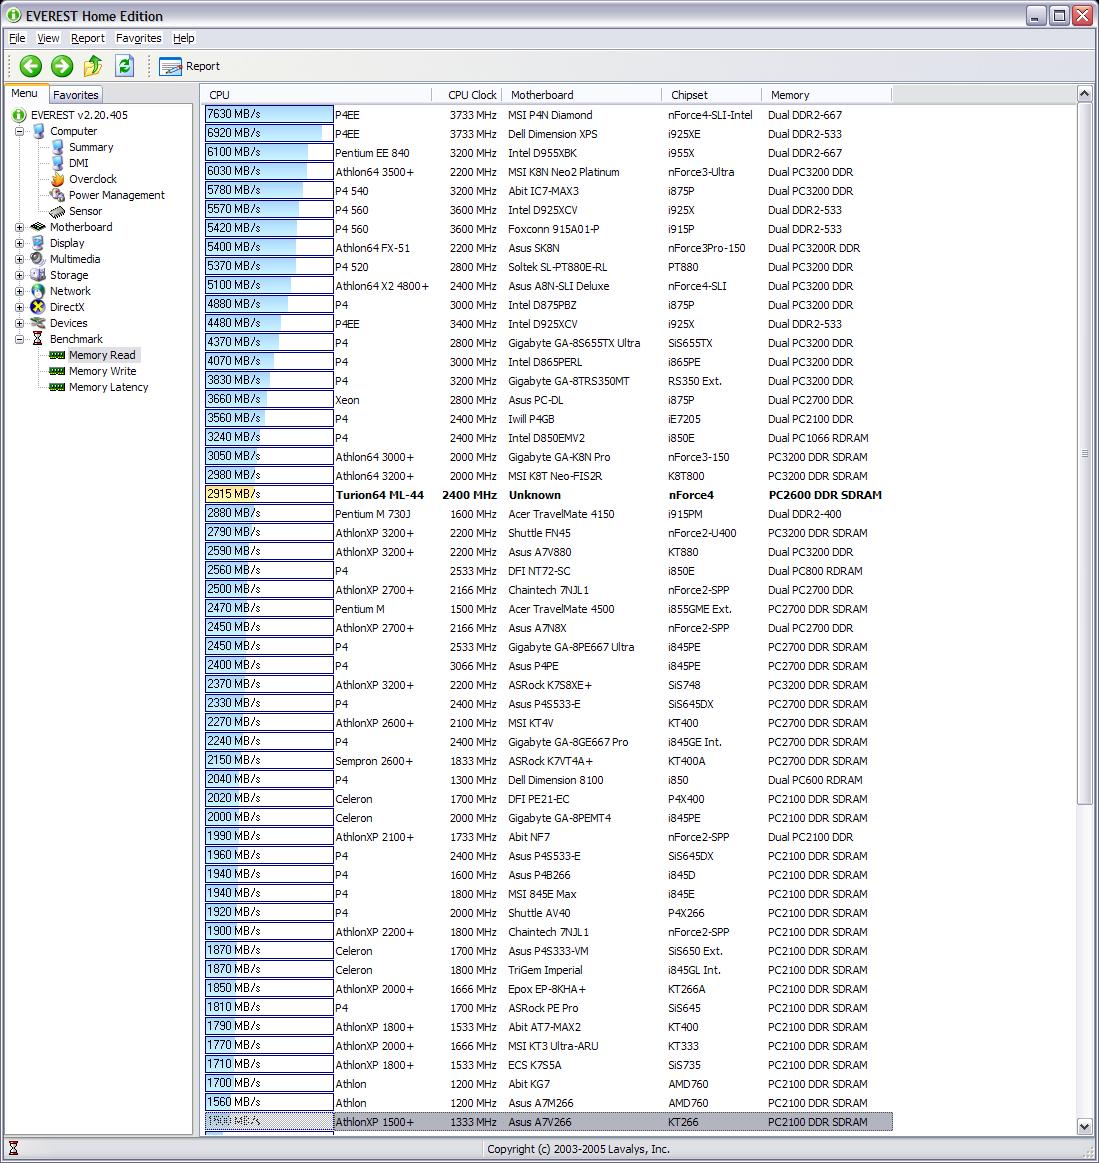The height and width of the screenshot is (1163, 1099).
Task: Click the yellow 2915 MB/s result bar
Action: pos(269,494)
